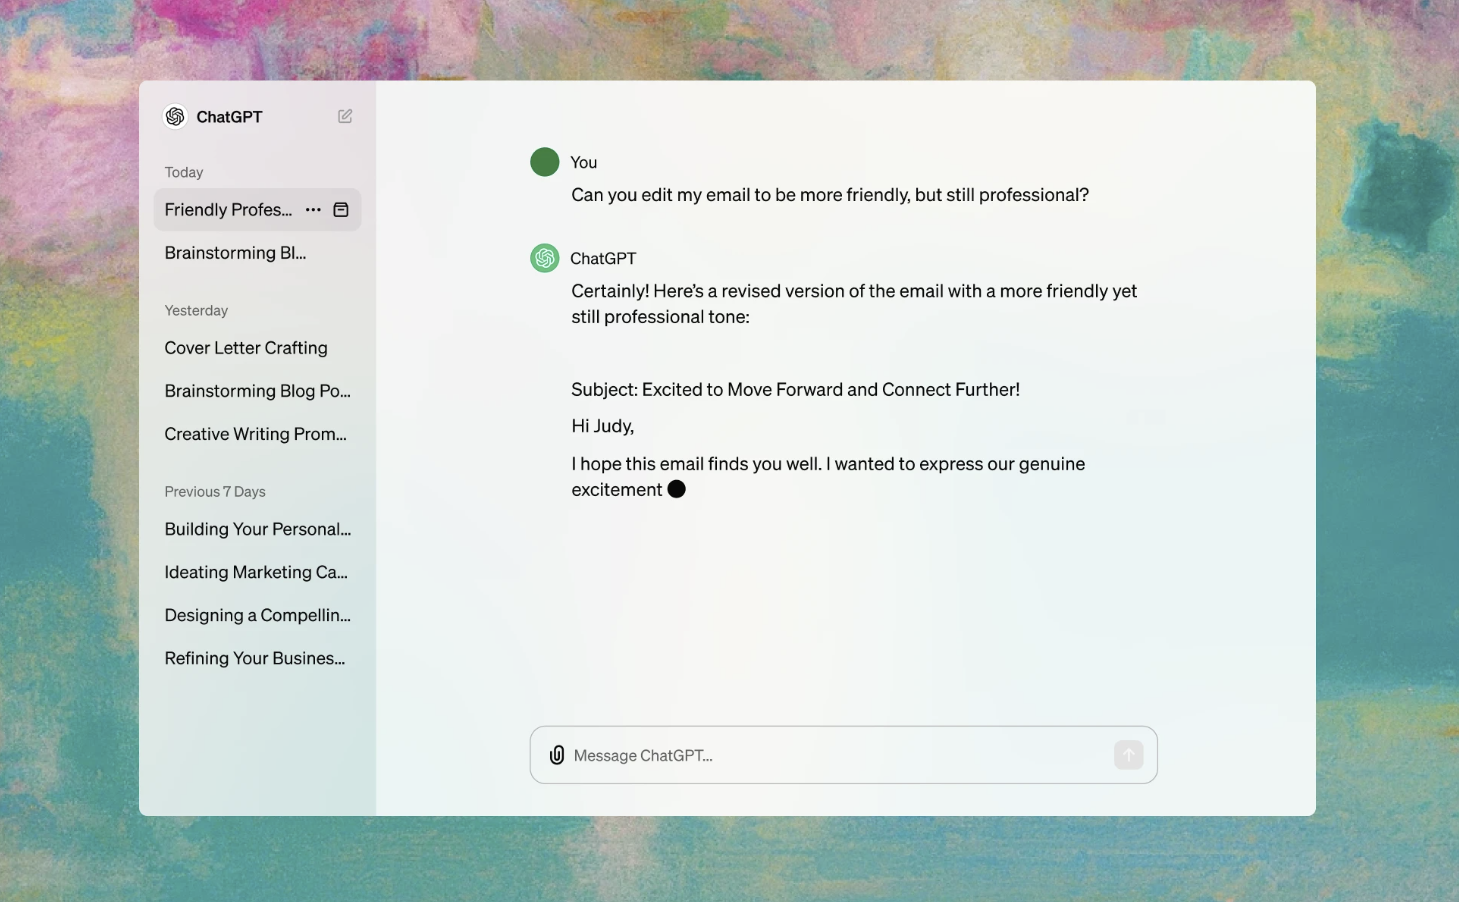The height and width of the screenshot is (902, 1459).
Task: Click the green user avatar
Action: (x=544, y=162)
